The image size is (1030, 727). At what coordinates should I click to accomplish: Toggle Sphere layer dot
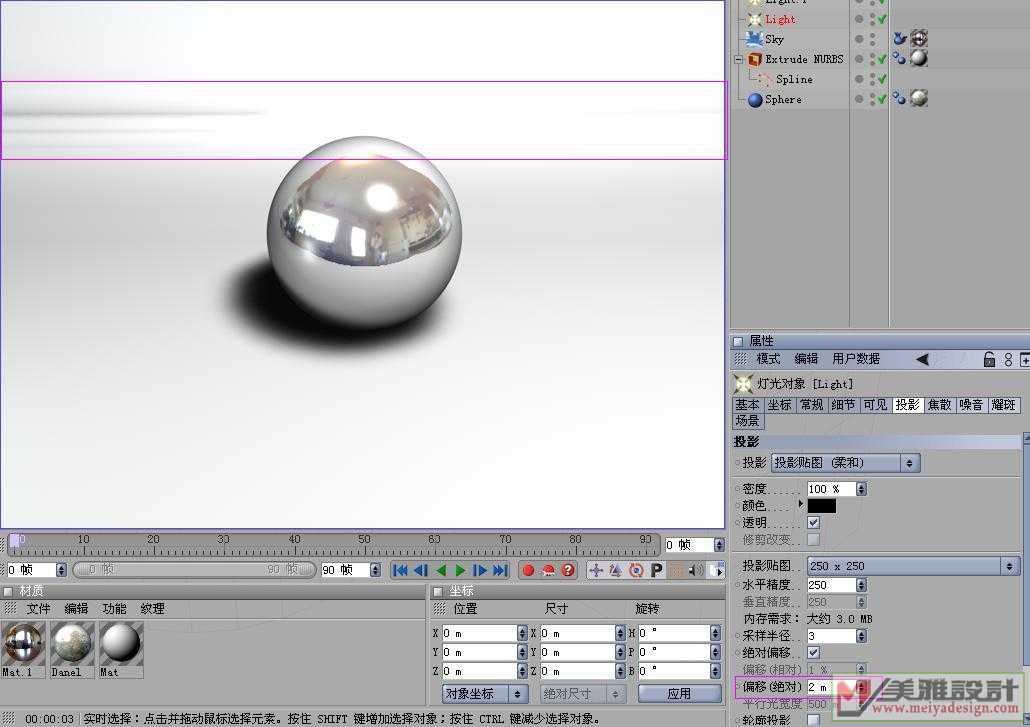click(x=859, y=99)
